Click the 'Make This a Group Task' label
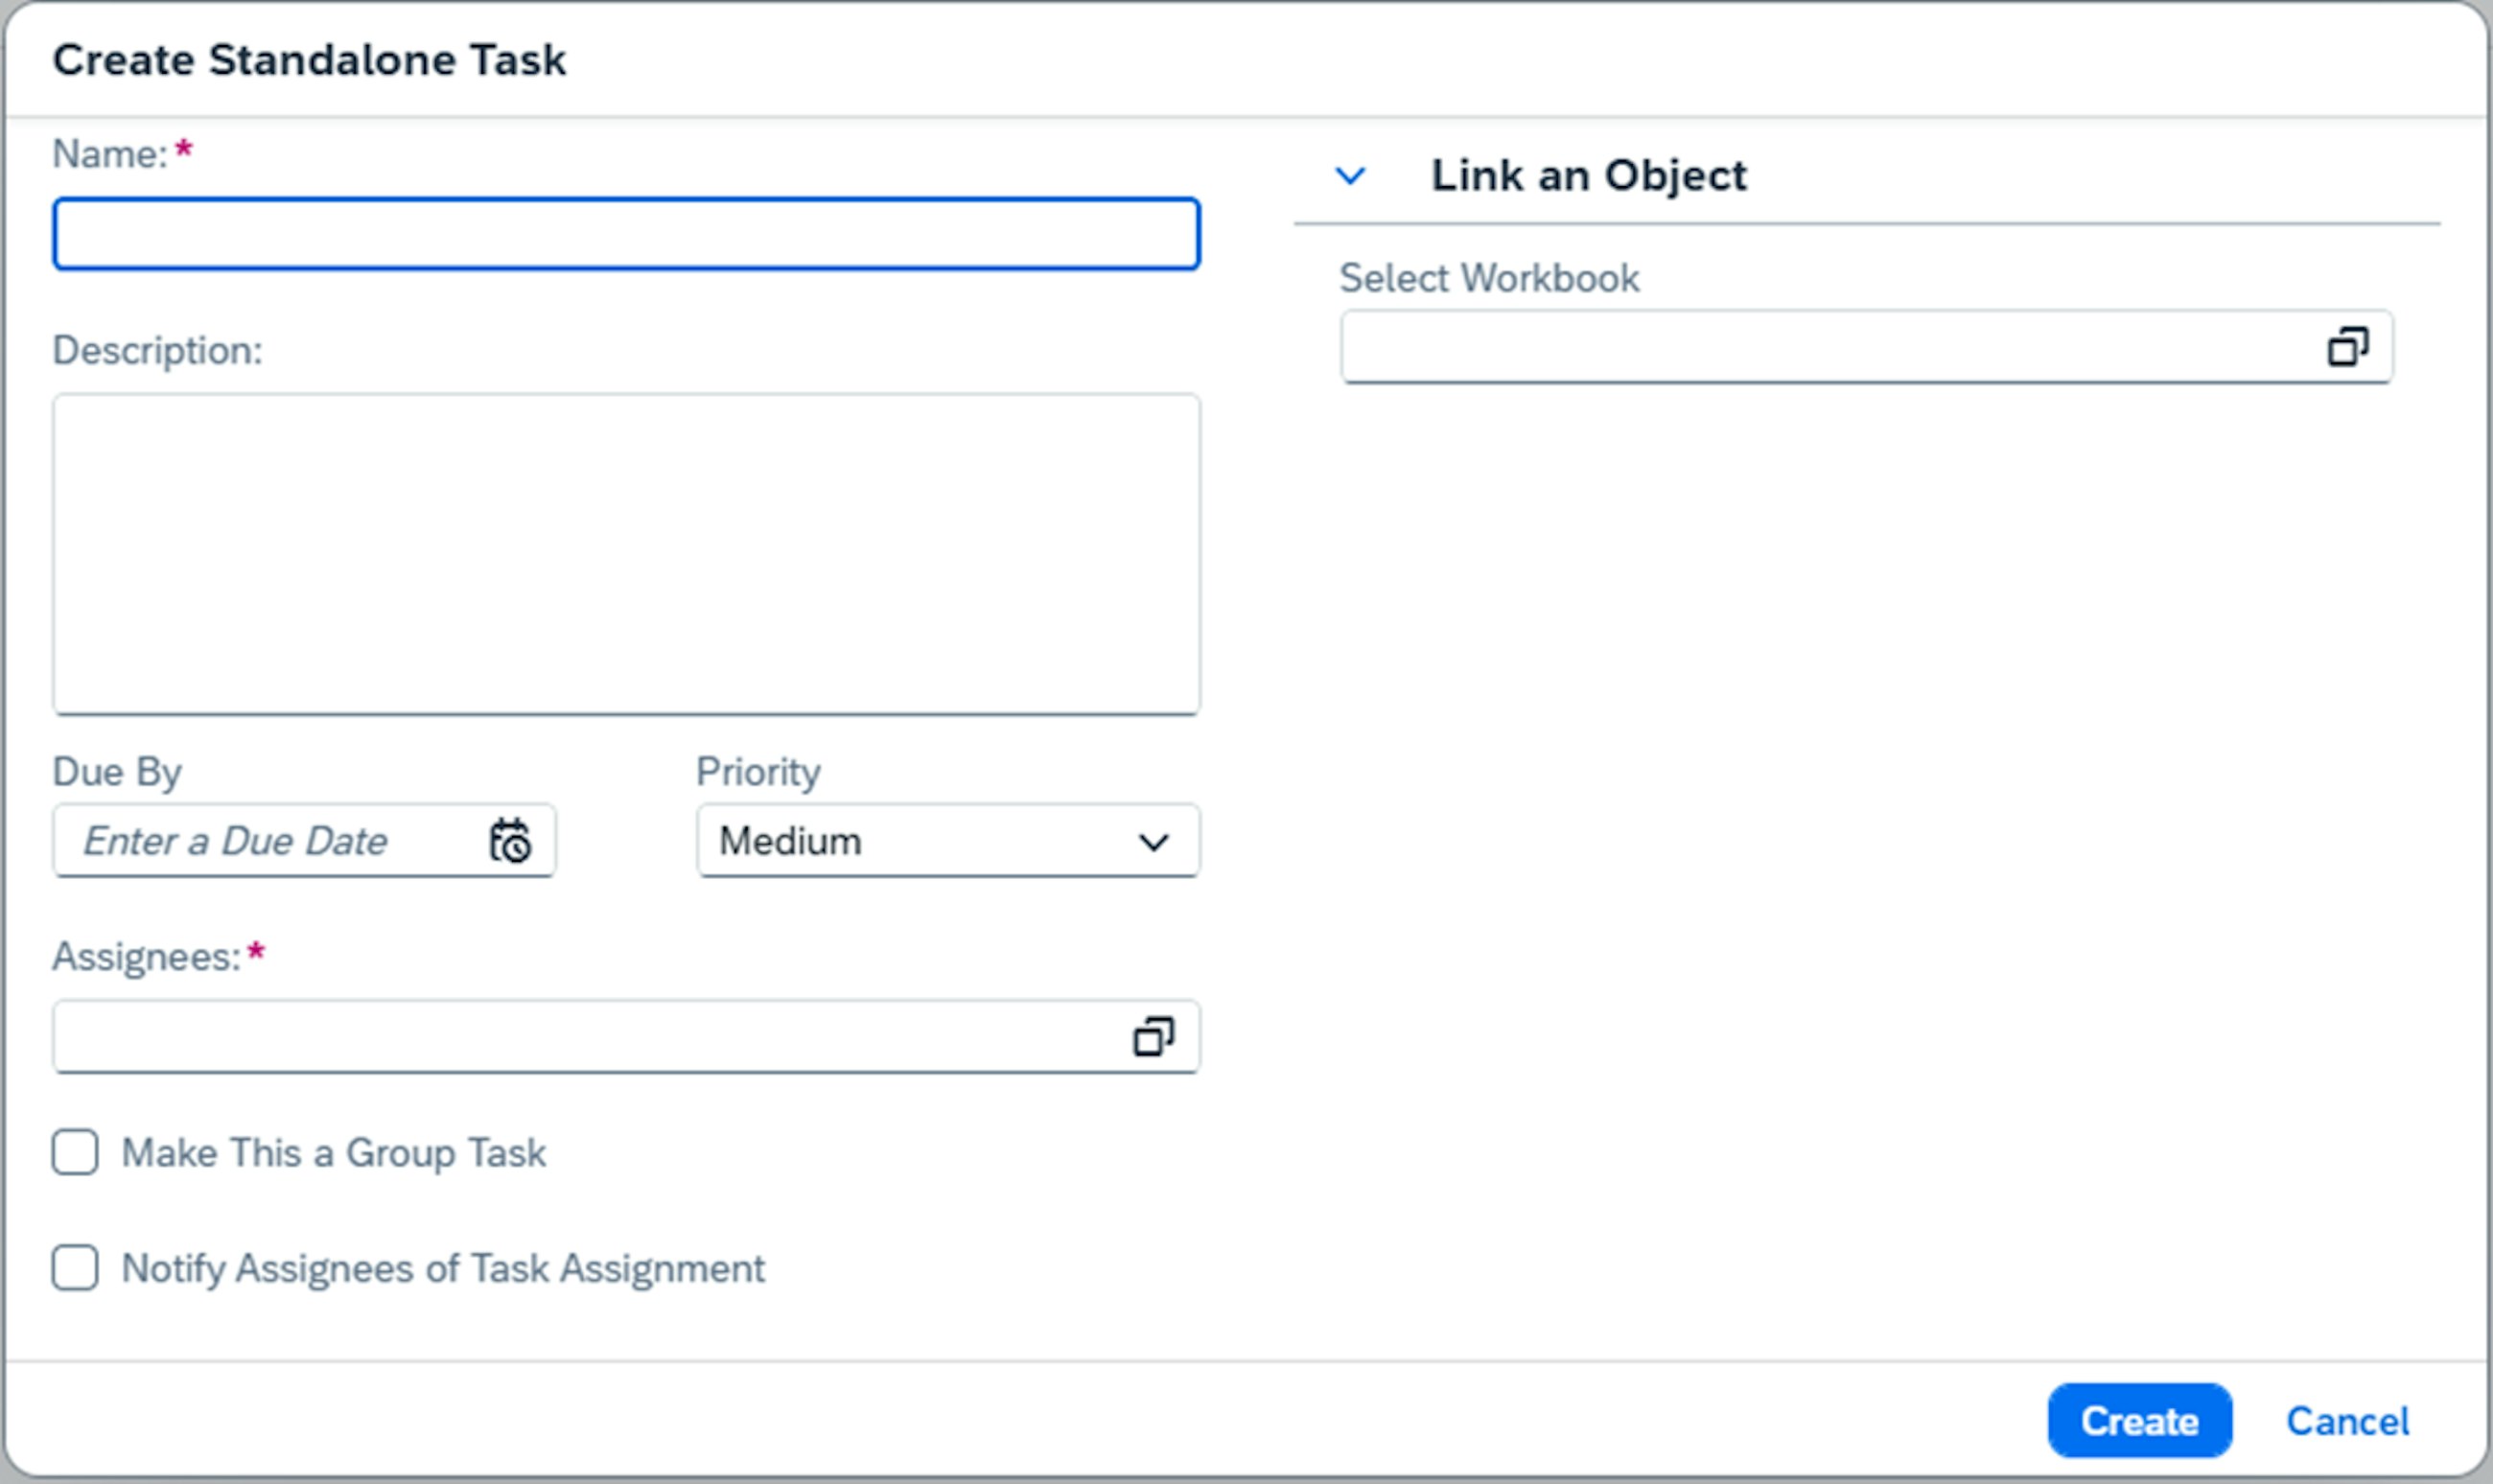 pyautogui.click(x=334, y=1153)
